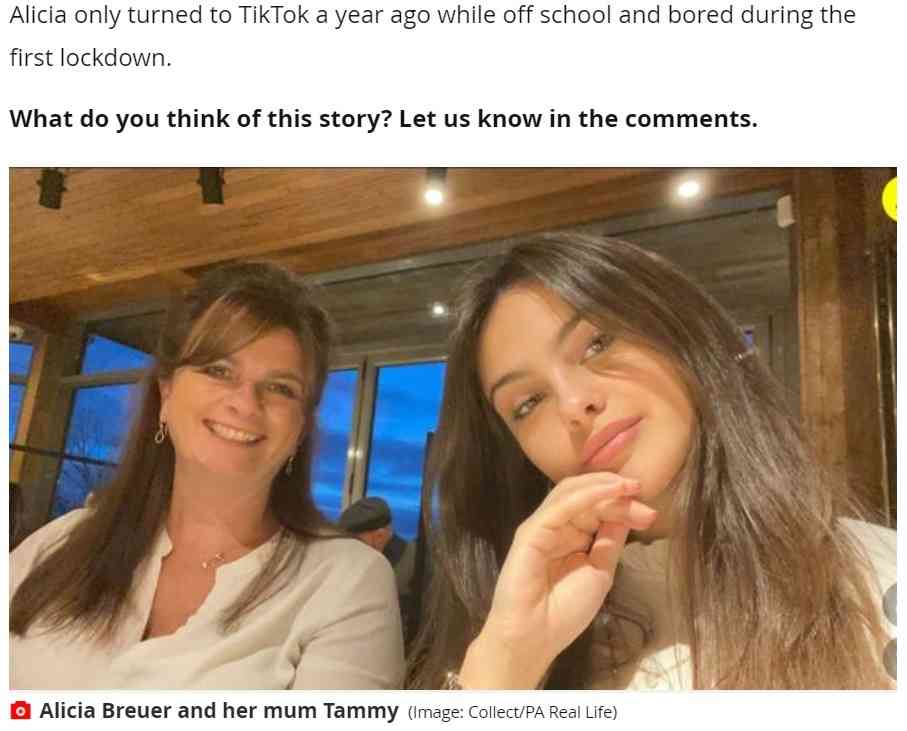Click the words 'first lockdown.' in the paragraph
The width and height of the screenshot is (907, 731).
pyautogui.click(x=91, y=58)
